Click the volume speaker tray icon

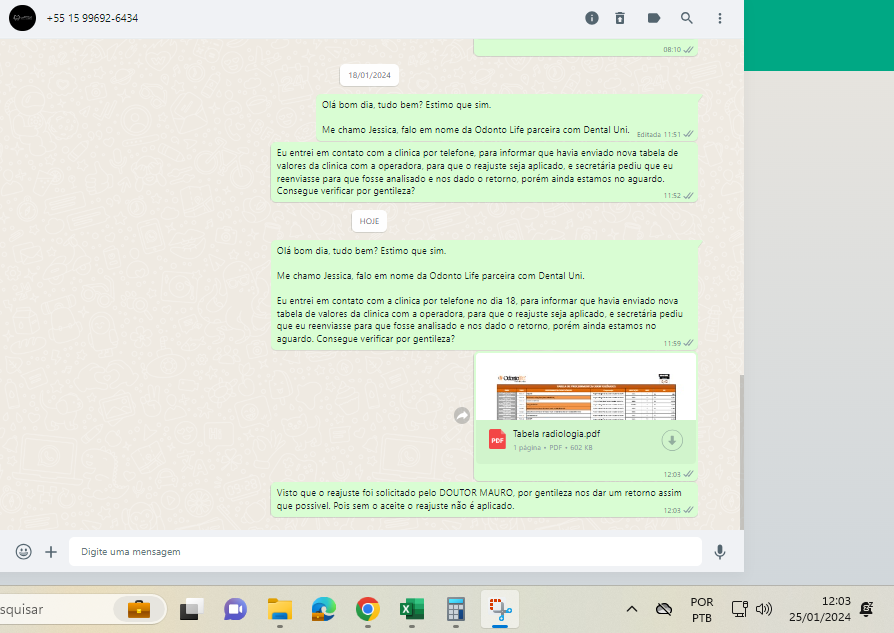click(764, 609)
